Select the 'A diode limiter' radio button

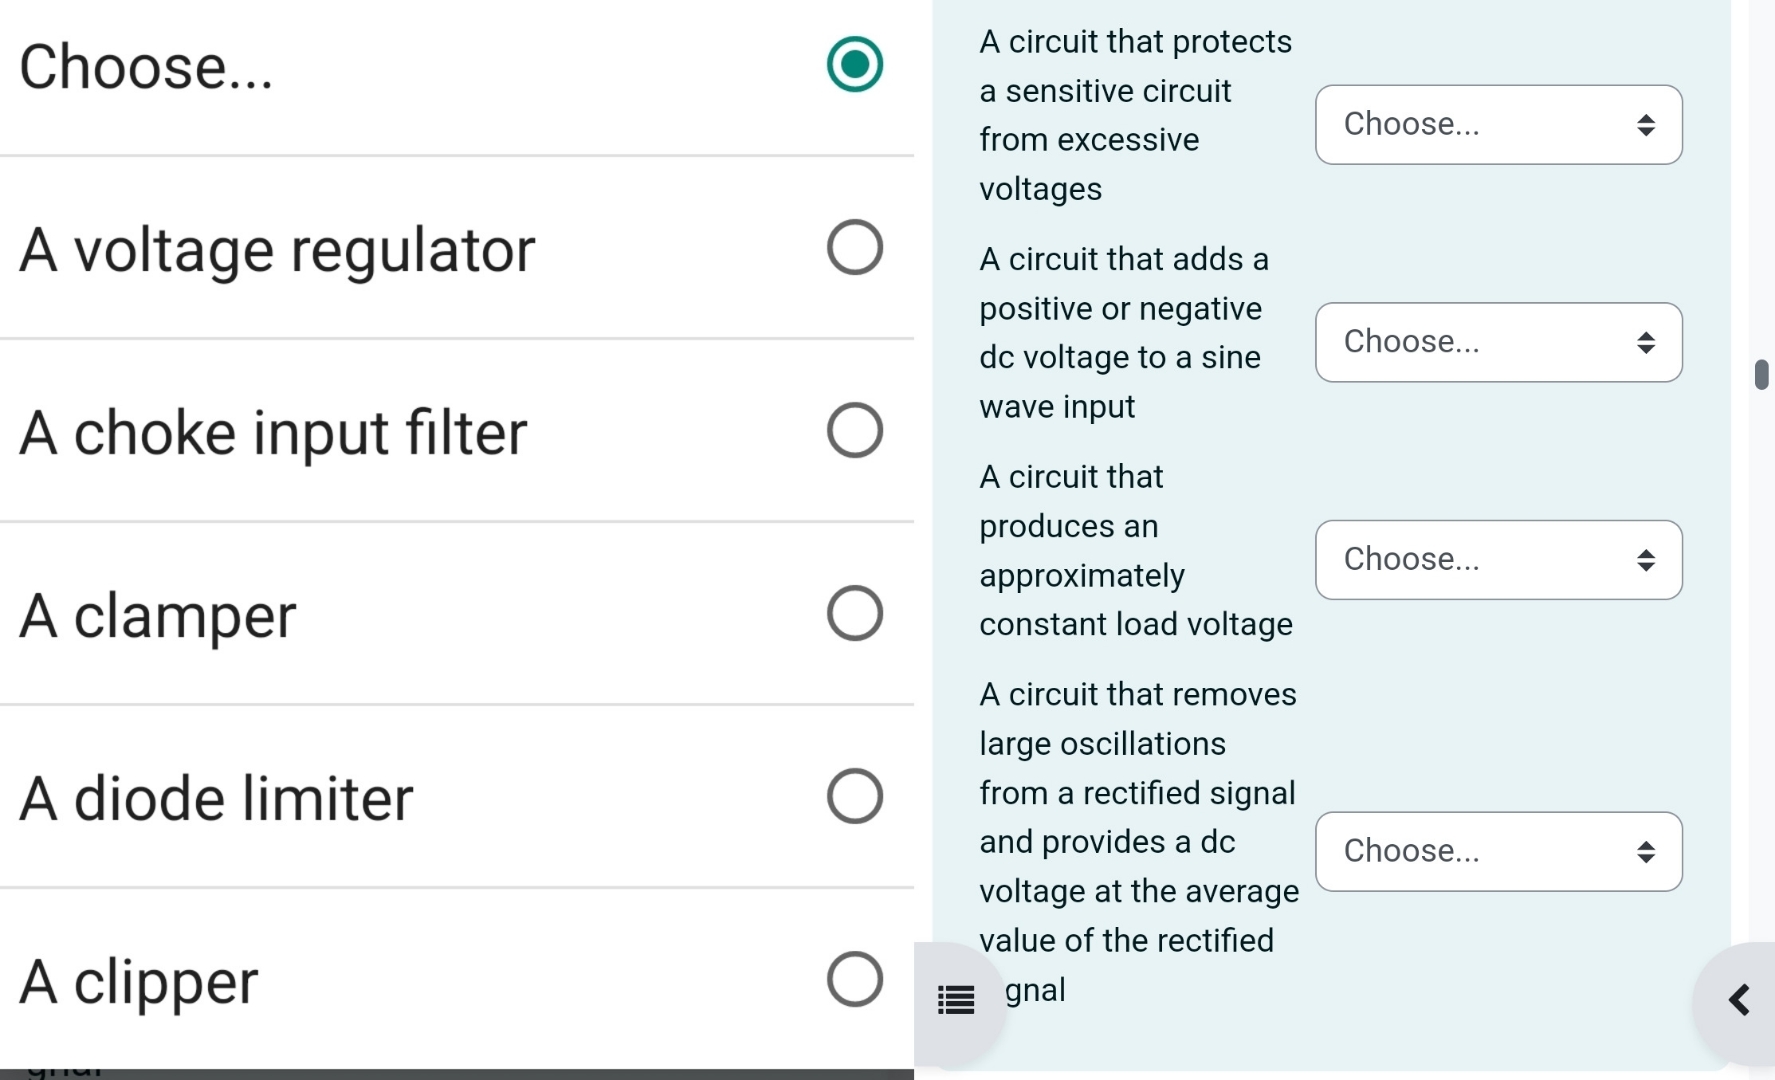pos(853,796)
